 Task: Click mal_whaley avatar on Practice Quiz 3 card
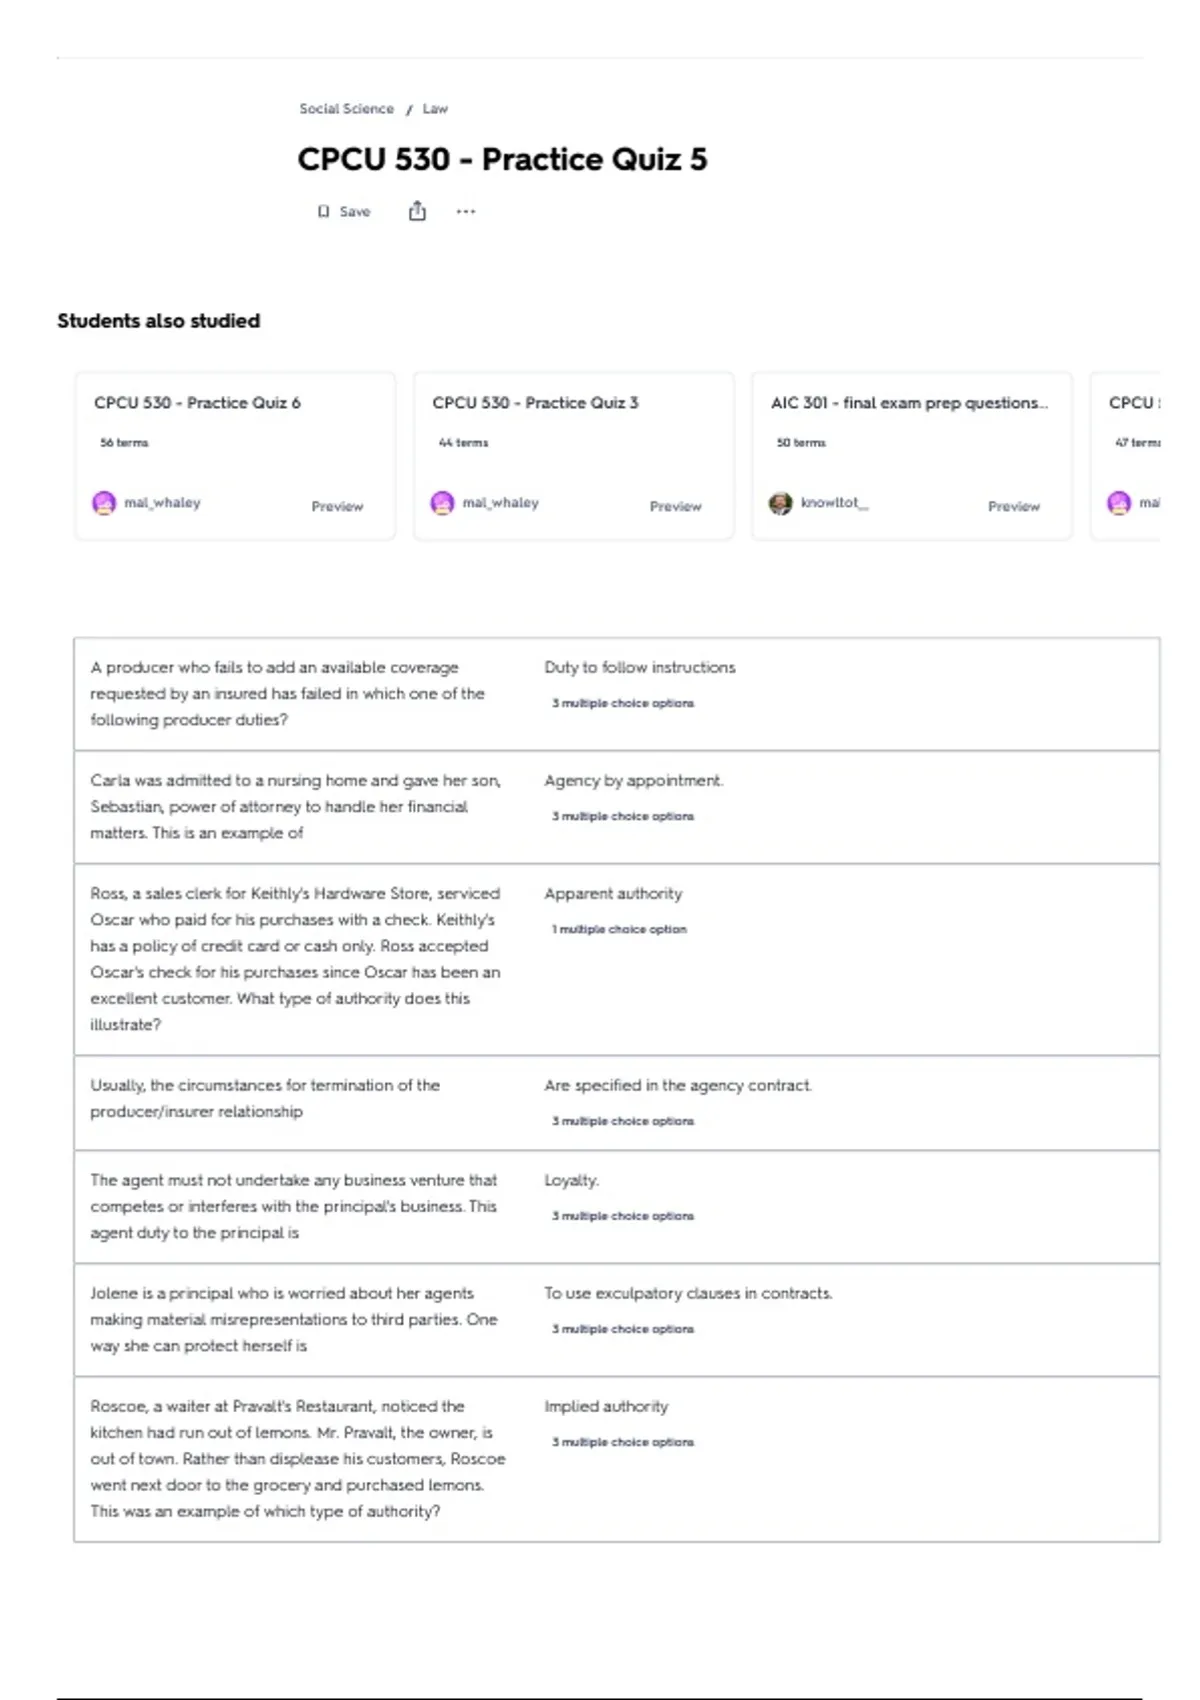[x=442, y=503]
